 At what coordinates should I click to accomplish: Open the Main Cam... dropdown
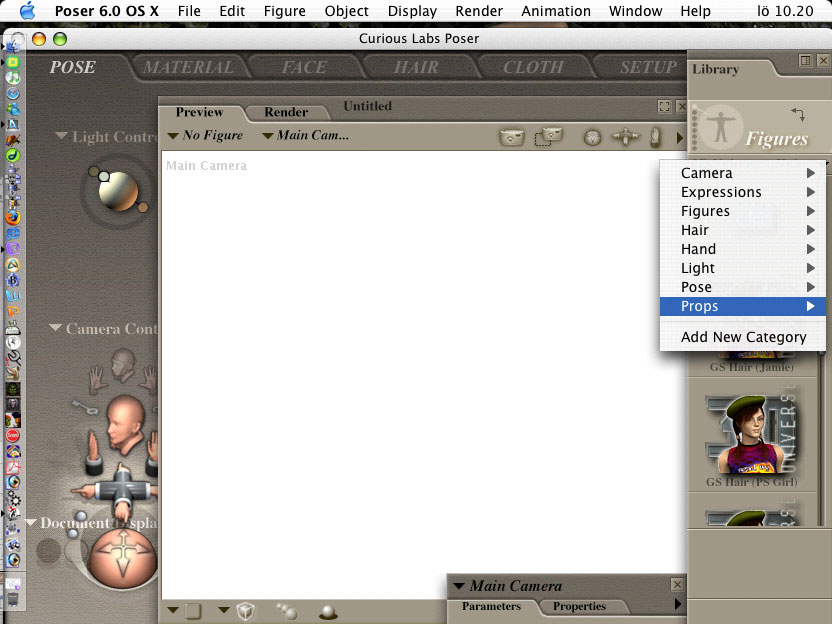point(306,136)
